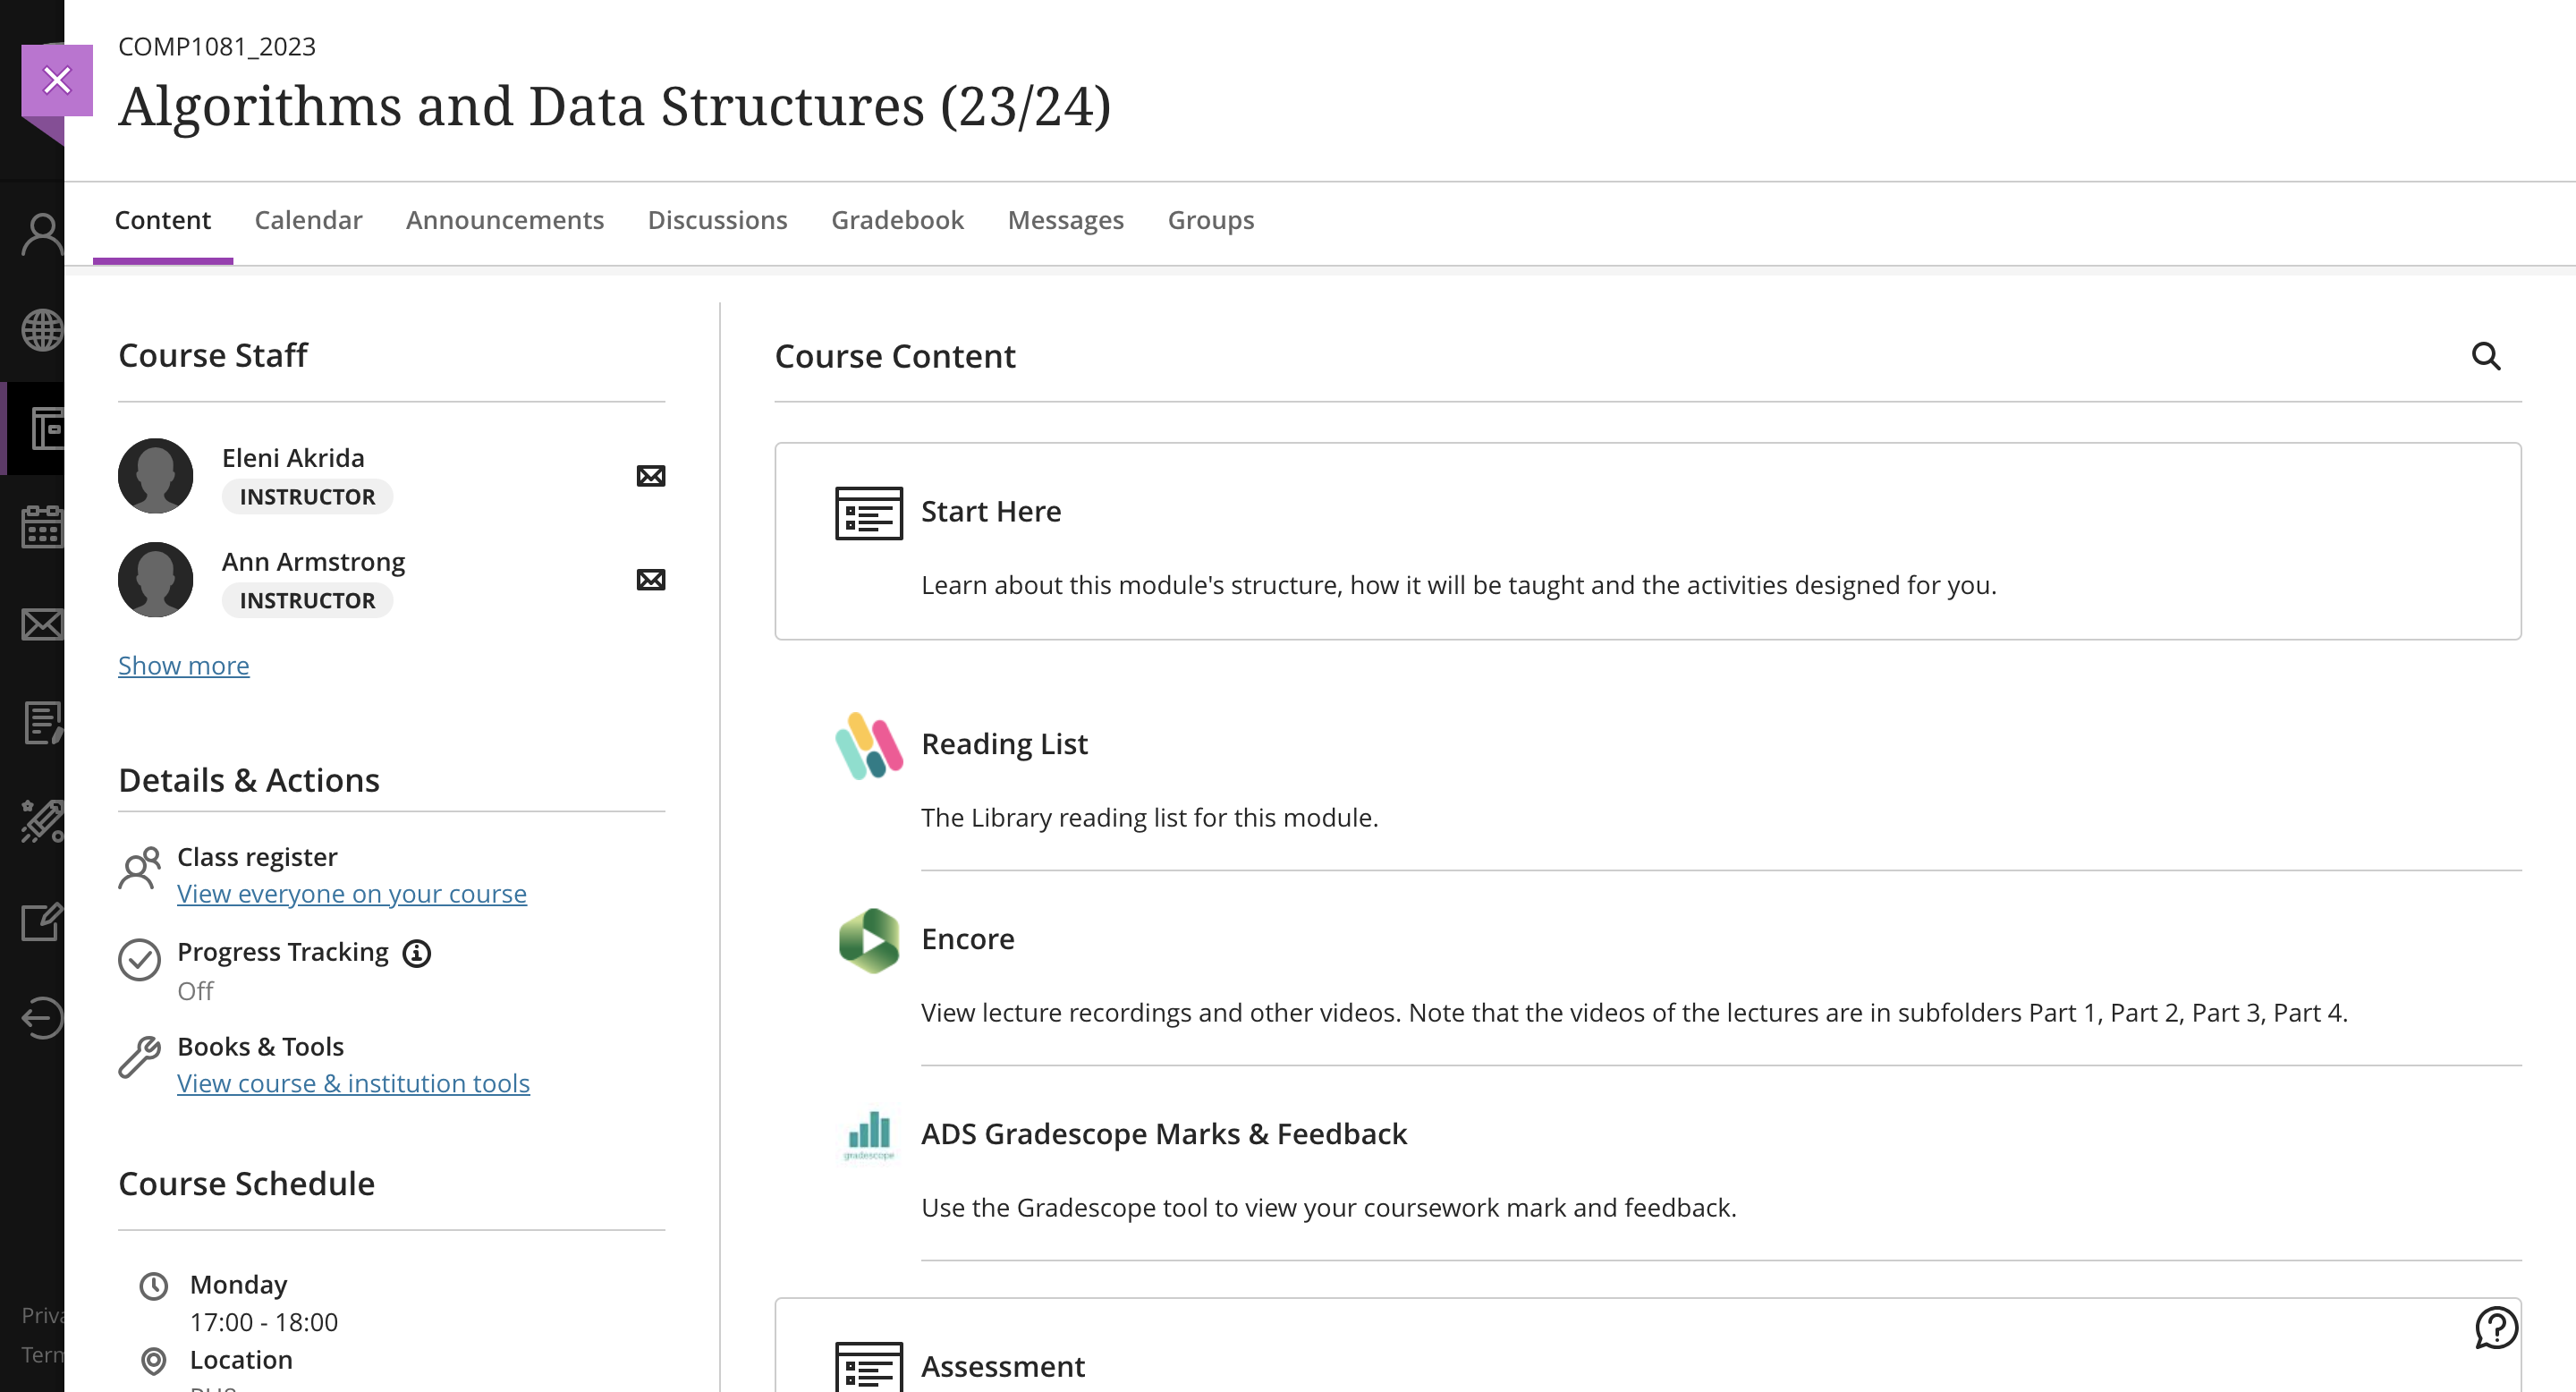The image size is (2576, 1392).
Task: Click the sidebar sign out icon
Action: 42,1019
